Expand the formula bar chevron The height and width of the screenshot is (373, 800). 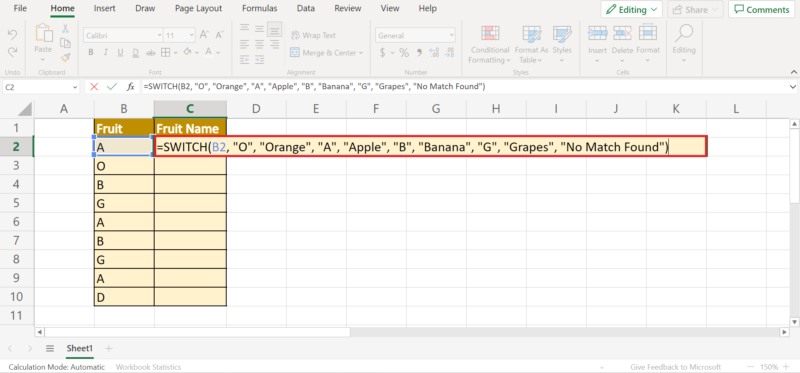(x=792, y=87)
